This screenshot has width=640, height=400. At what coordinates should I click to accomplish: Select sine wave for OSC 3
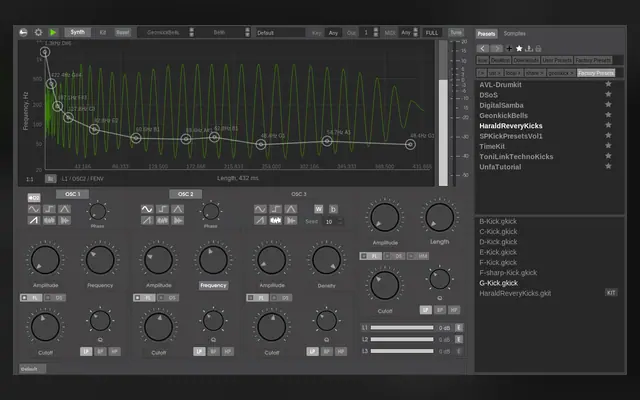pyautogui.click(x=260, y=209)
